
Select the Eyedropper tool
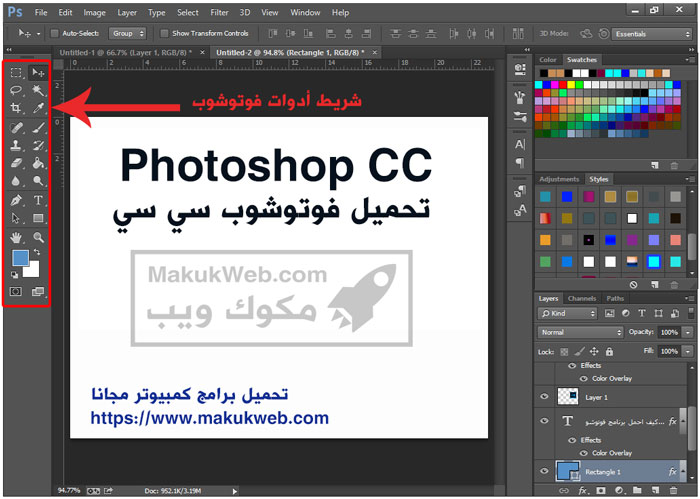tap(38, 108)
